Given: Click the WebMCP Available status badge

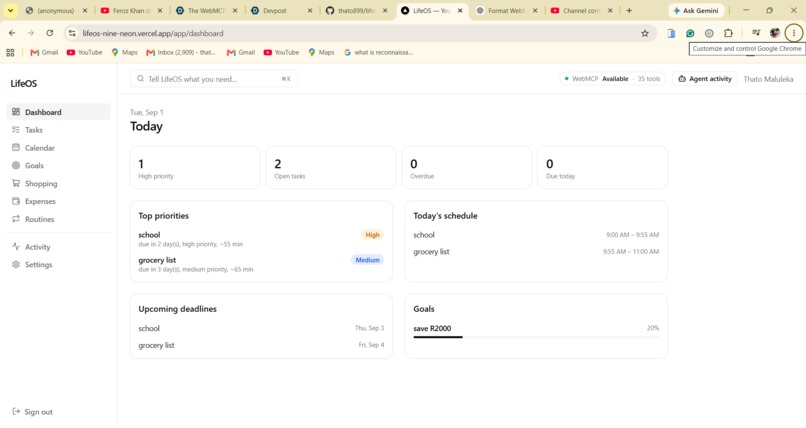Looking at the screenshot, I should click(x=612, y=79).
